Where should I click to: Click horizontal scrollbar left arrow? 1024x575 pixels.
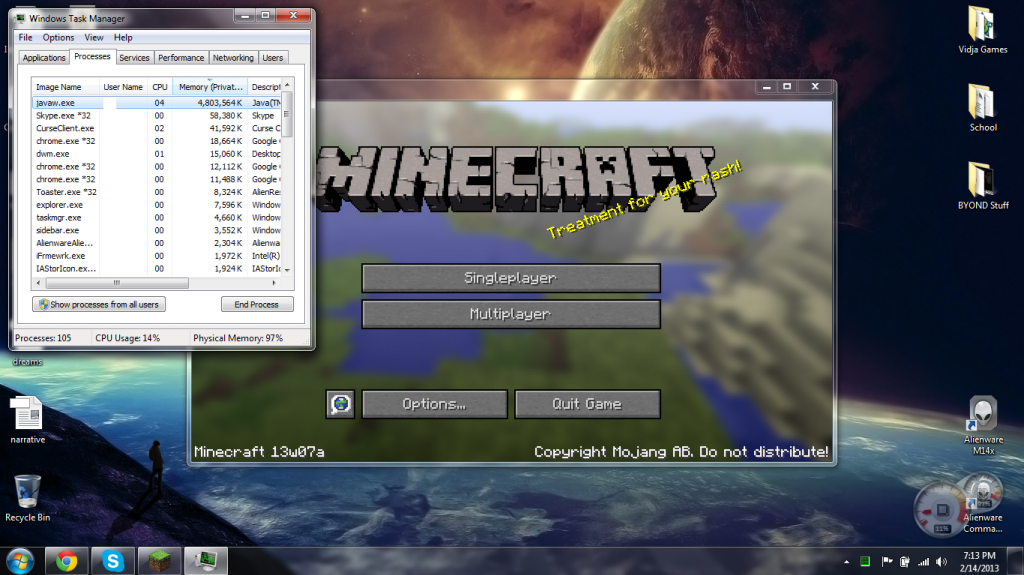pos(39,283)
